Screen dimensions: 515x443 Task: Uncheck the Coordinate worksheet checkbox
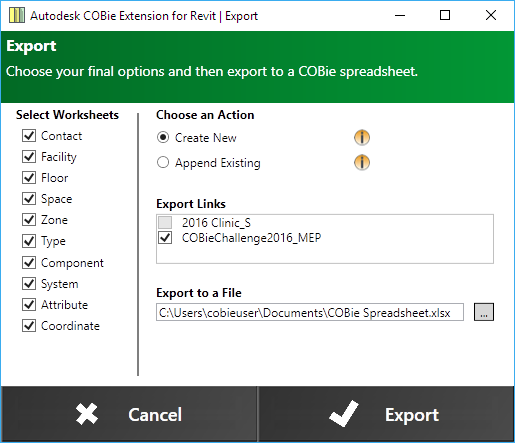pos(29,326)
